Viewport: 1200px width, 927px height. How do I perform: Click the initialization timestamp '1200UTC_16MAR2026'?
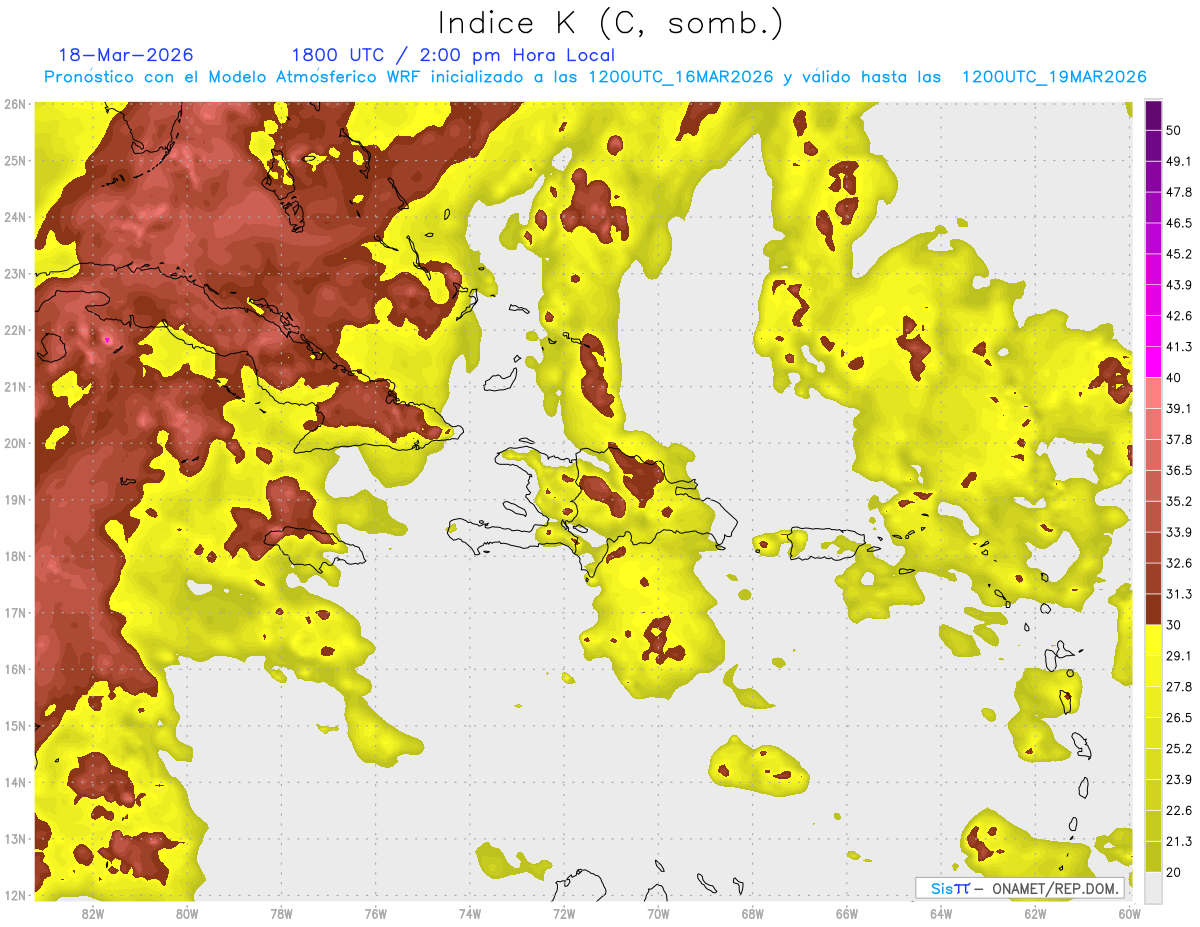681,77
